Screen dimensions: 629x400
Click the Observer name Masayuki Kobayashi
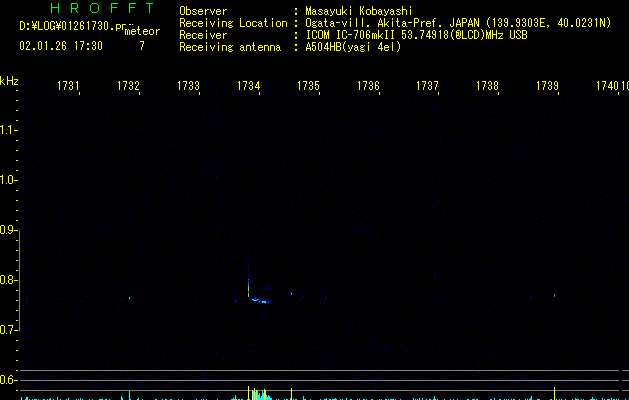click(x=359, y=11)
